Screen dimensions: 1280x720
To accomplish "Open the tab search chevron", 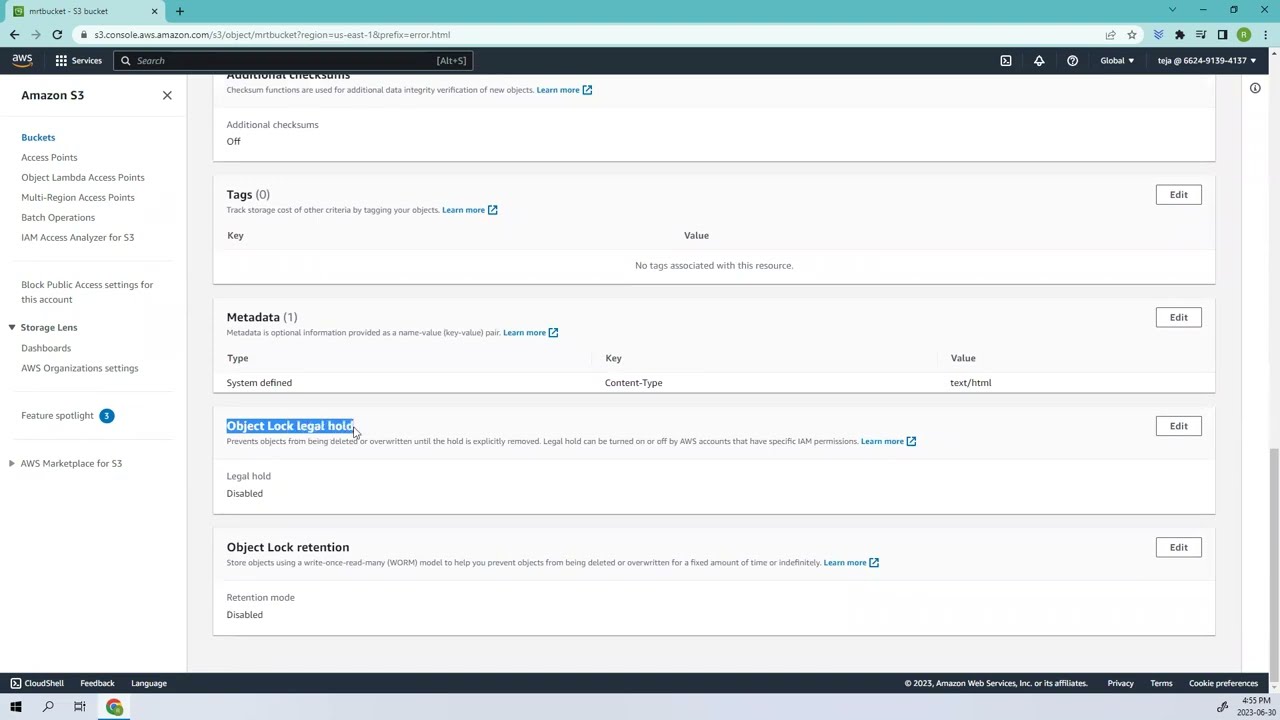I will click(x=1173, y=10).
